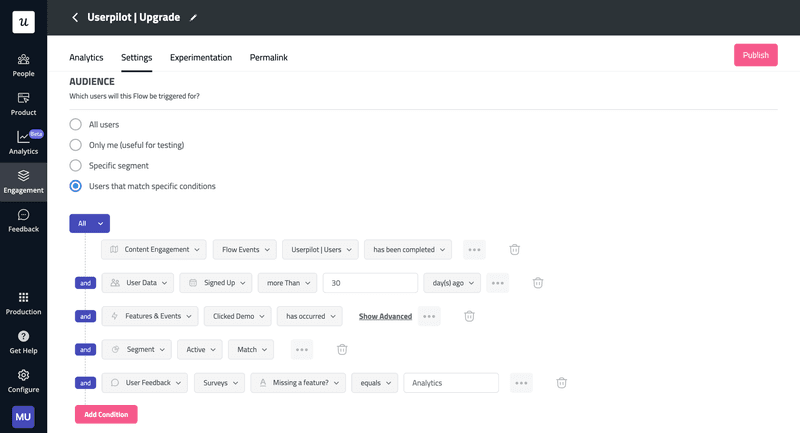Open the day(s) ago unit dropdown
800x433 pixels.
click(x=451, y=283)
